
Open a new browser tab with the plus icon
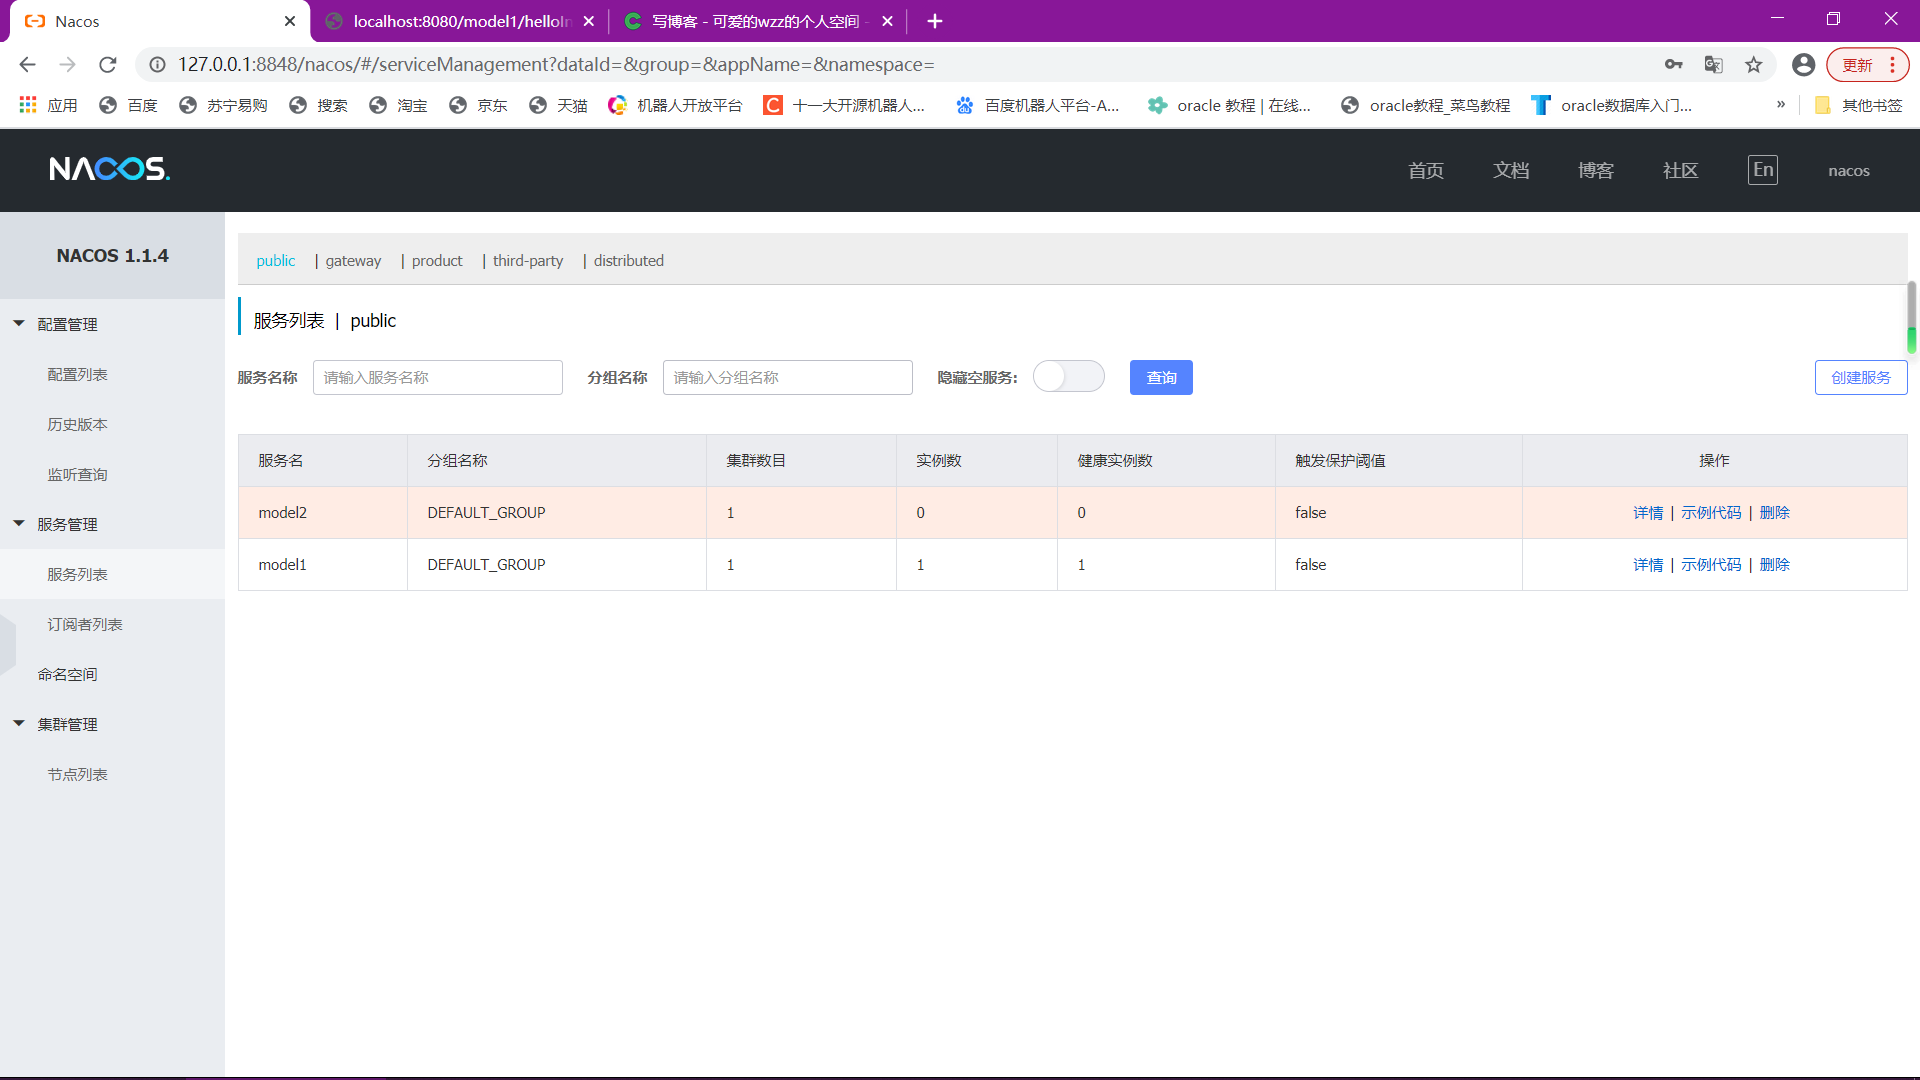[x=934, y=21]
